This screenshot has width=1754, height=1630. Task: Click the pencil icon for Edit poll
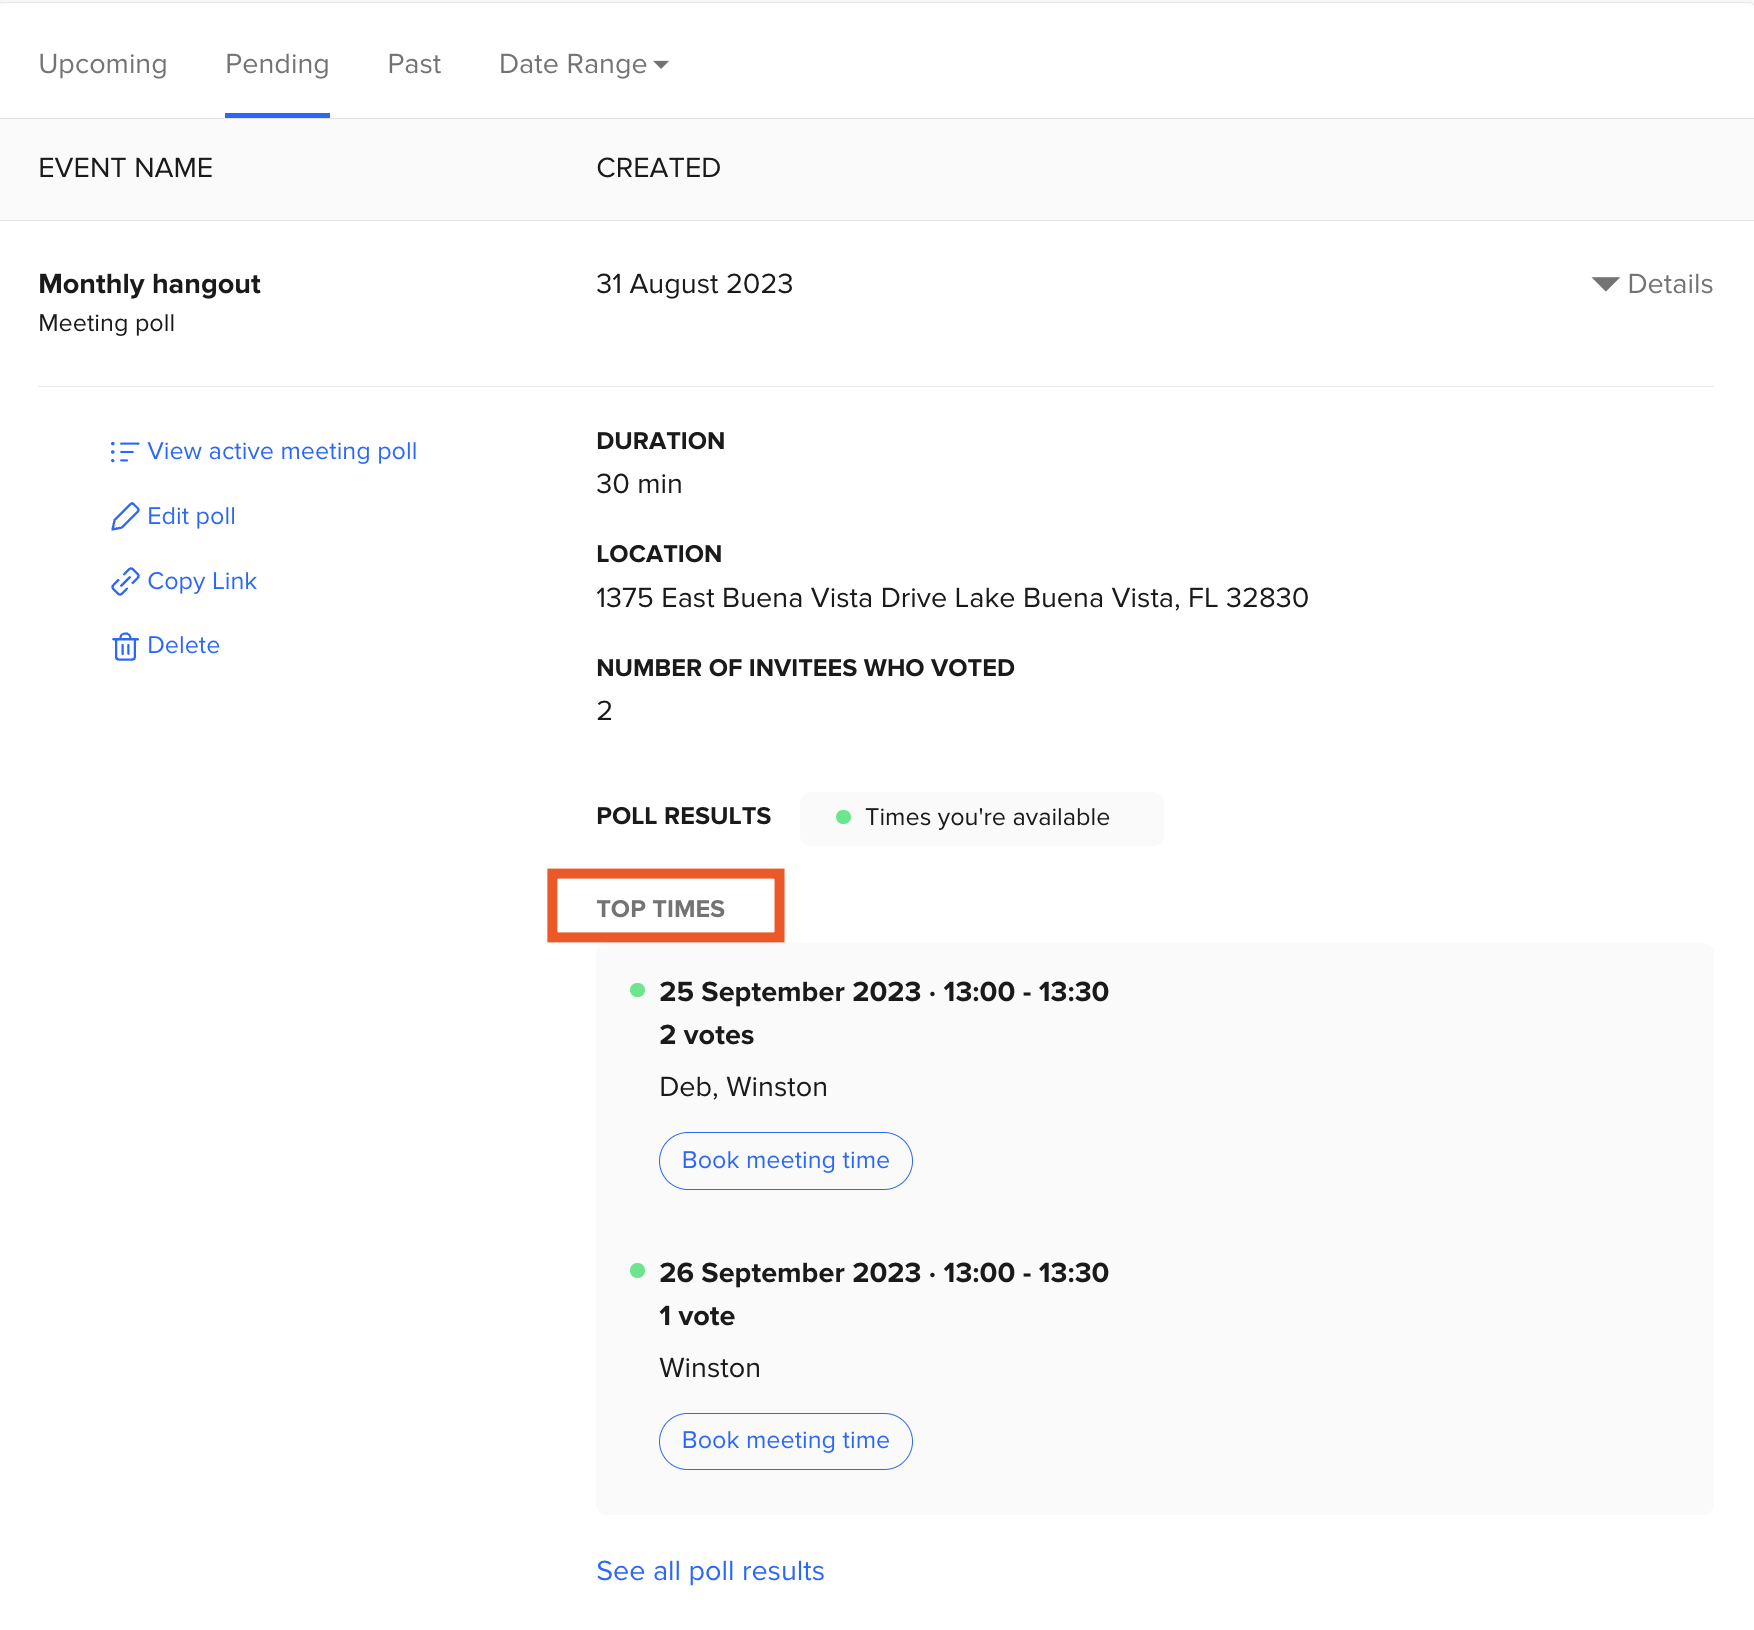124,517
